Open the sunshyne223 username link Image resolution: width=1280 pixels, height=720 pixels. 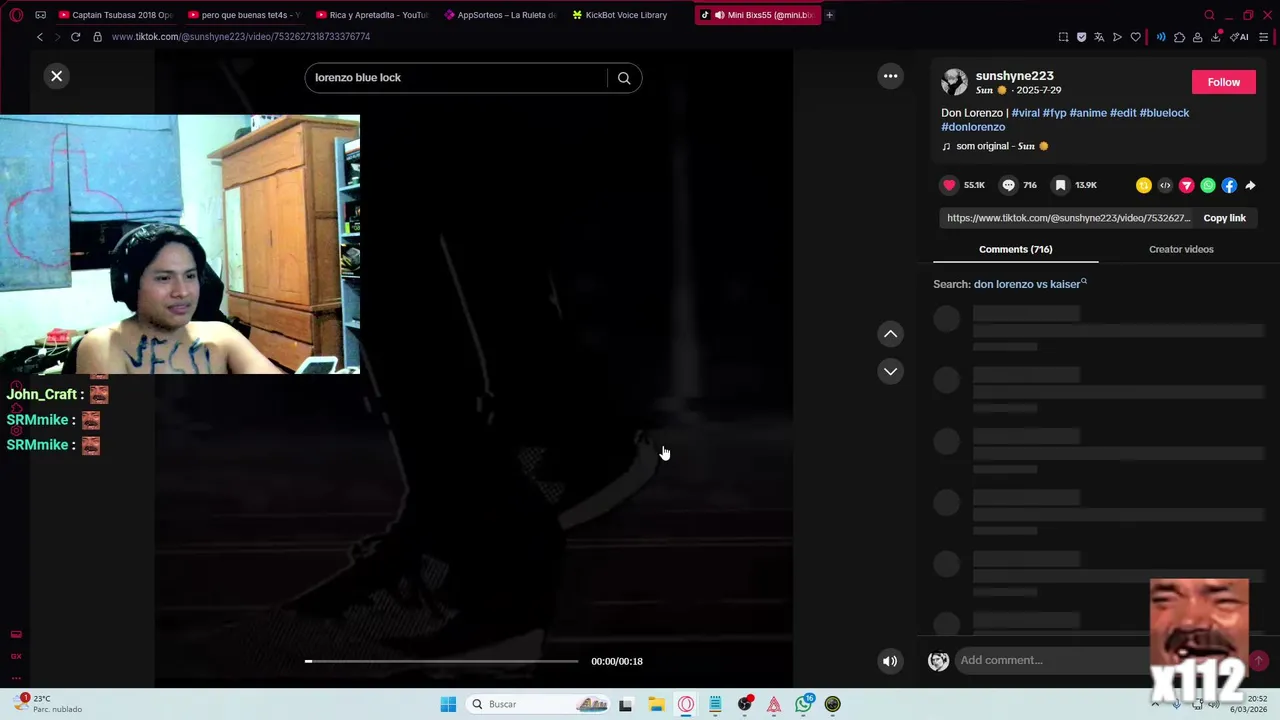(x=1014, y=76)
